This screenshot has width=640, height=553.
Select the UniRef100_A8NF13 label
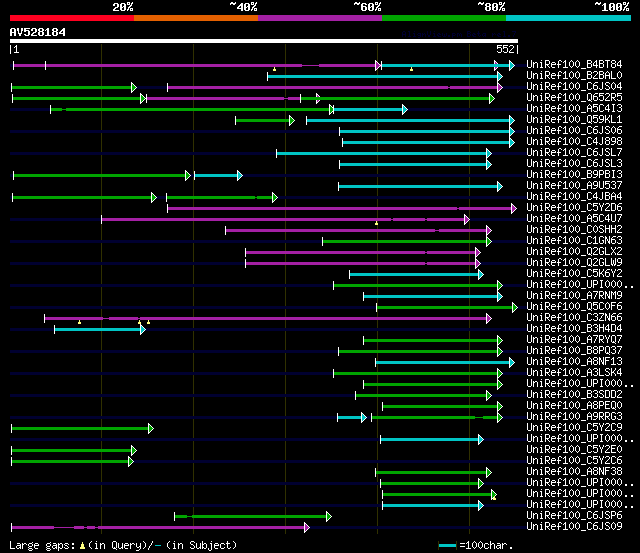point(574,362)
